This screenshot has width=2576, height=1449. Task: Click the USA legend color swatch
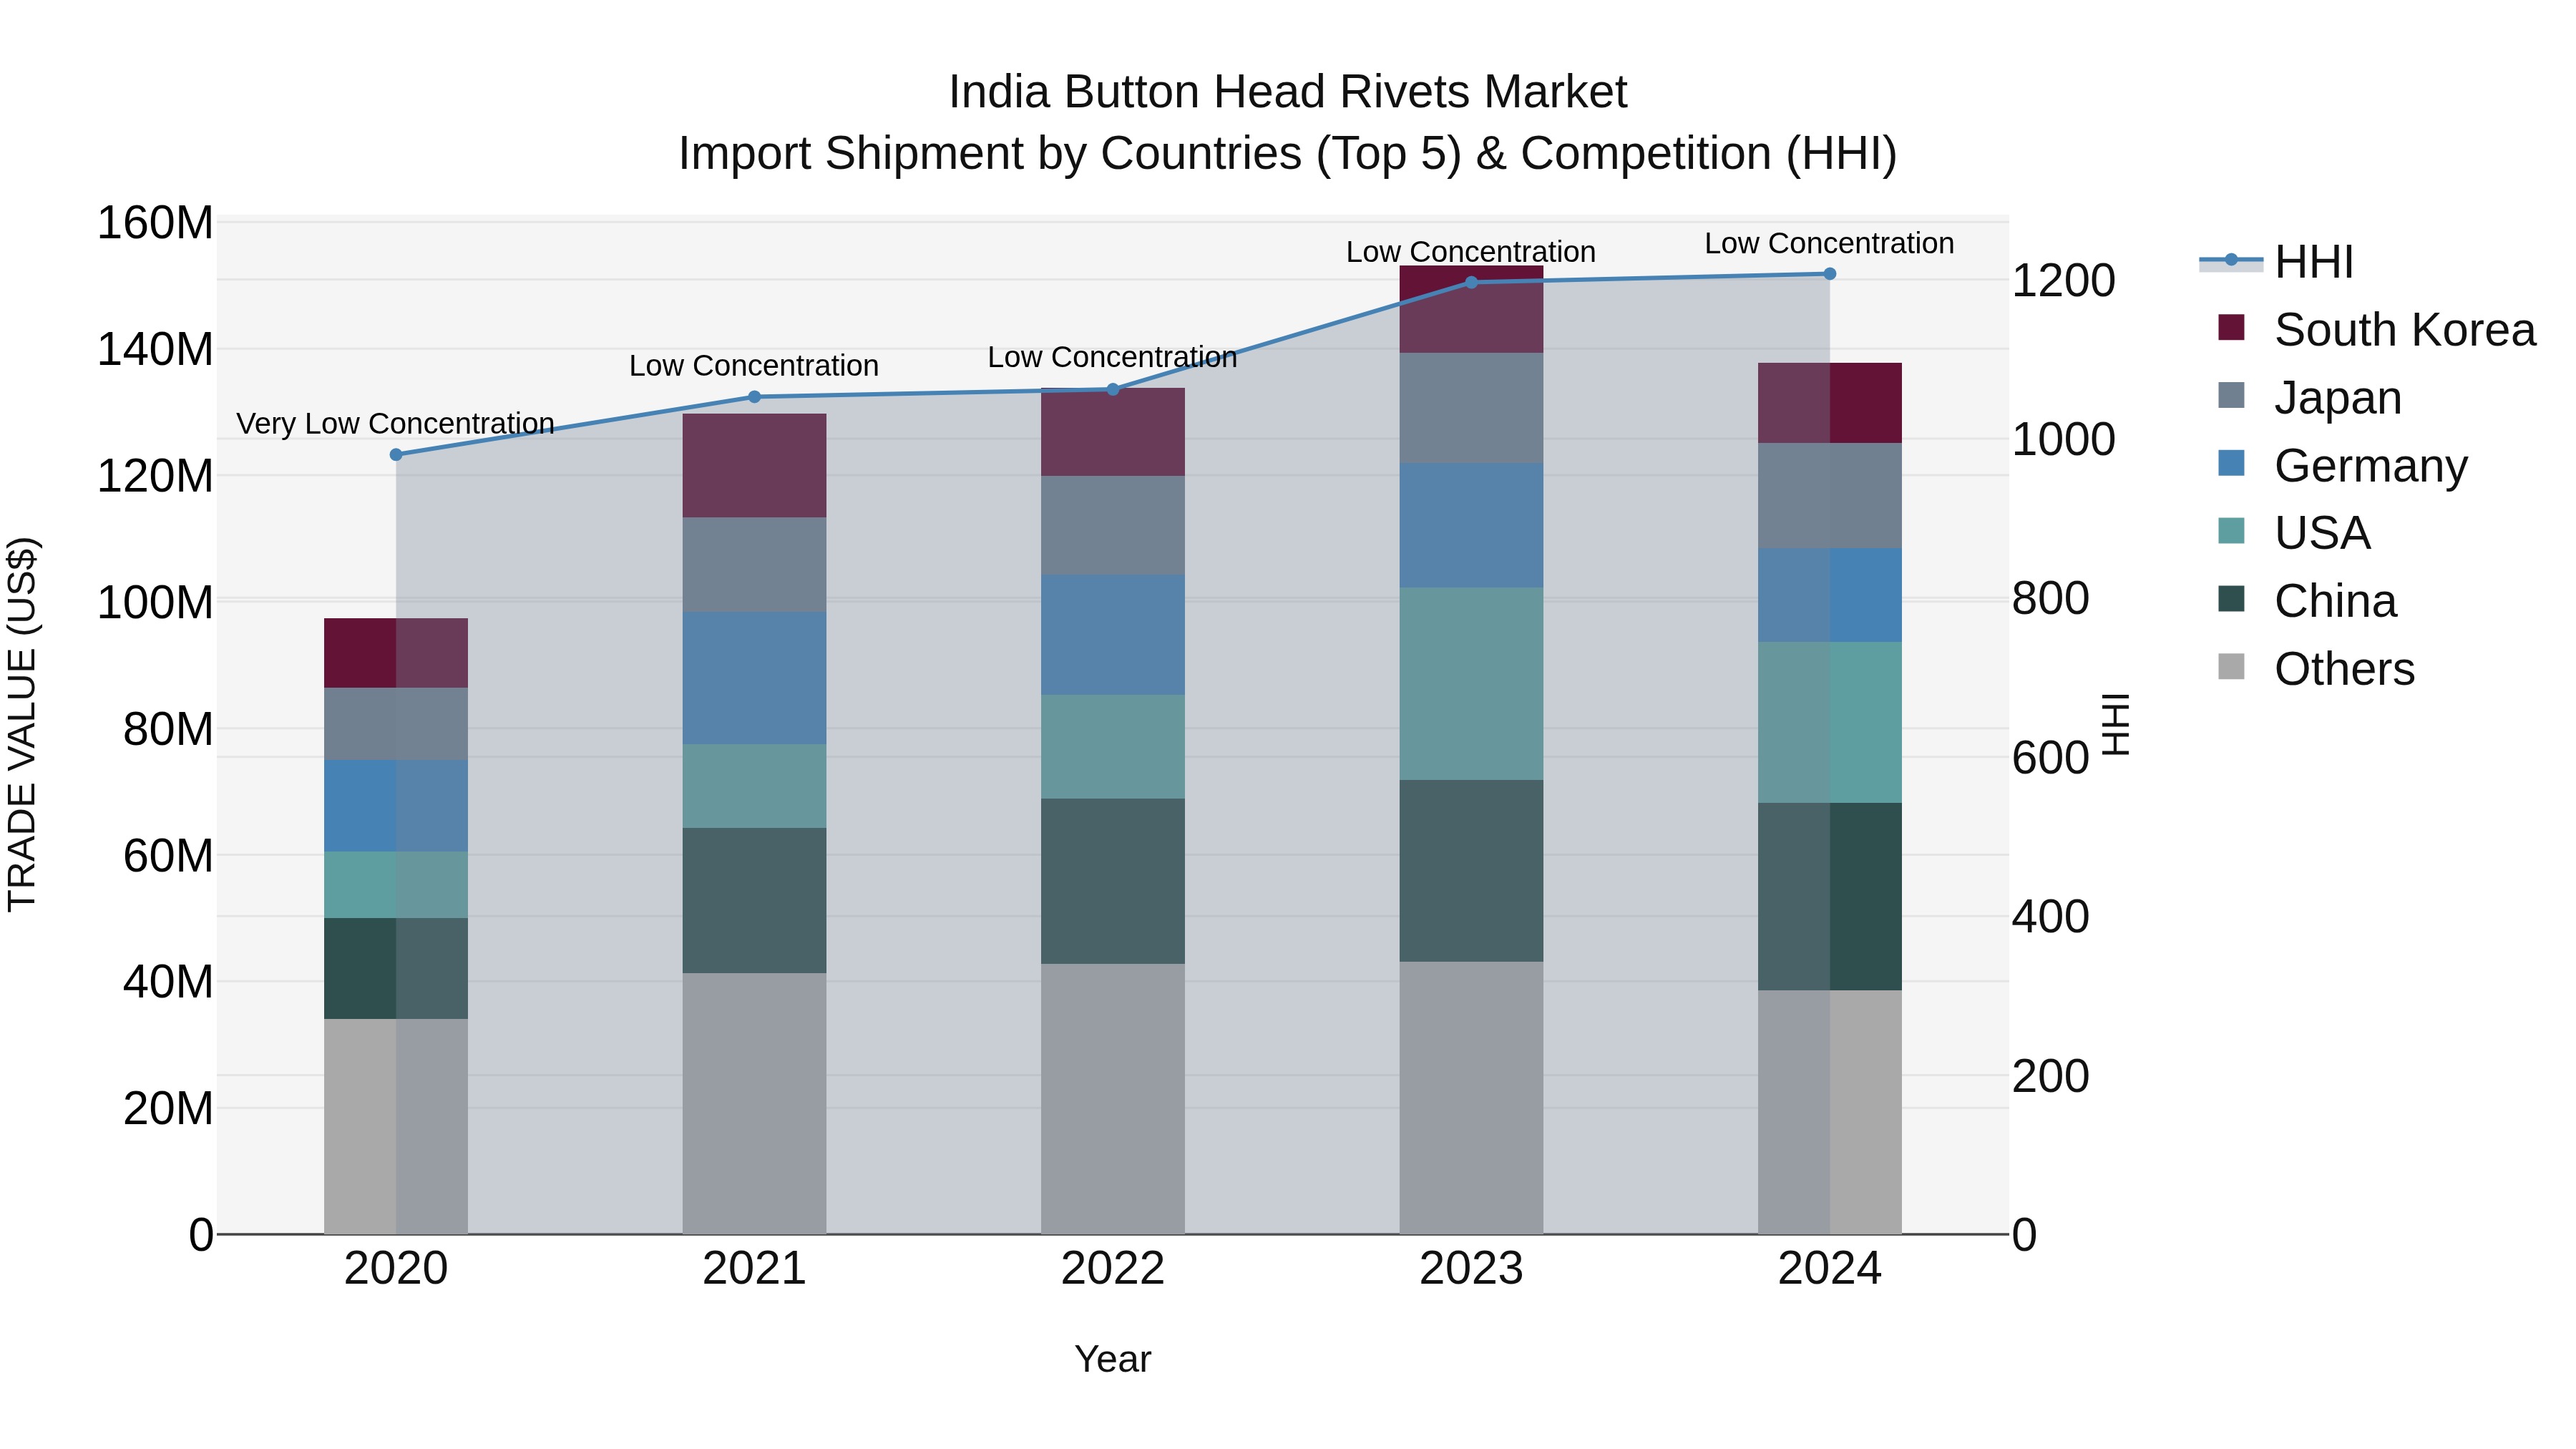2231,530
